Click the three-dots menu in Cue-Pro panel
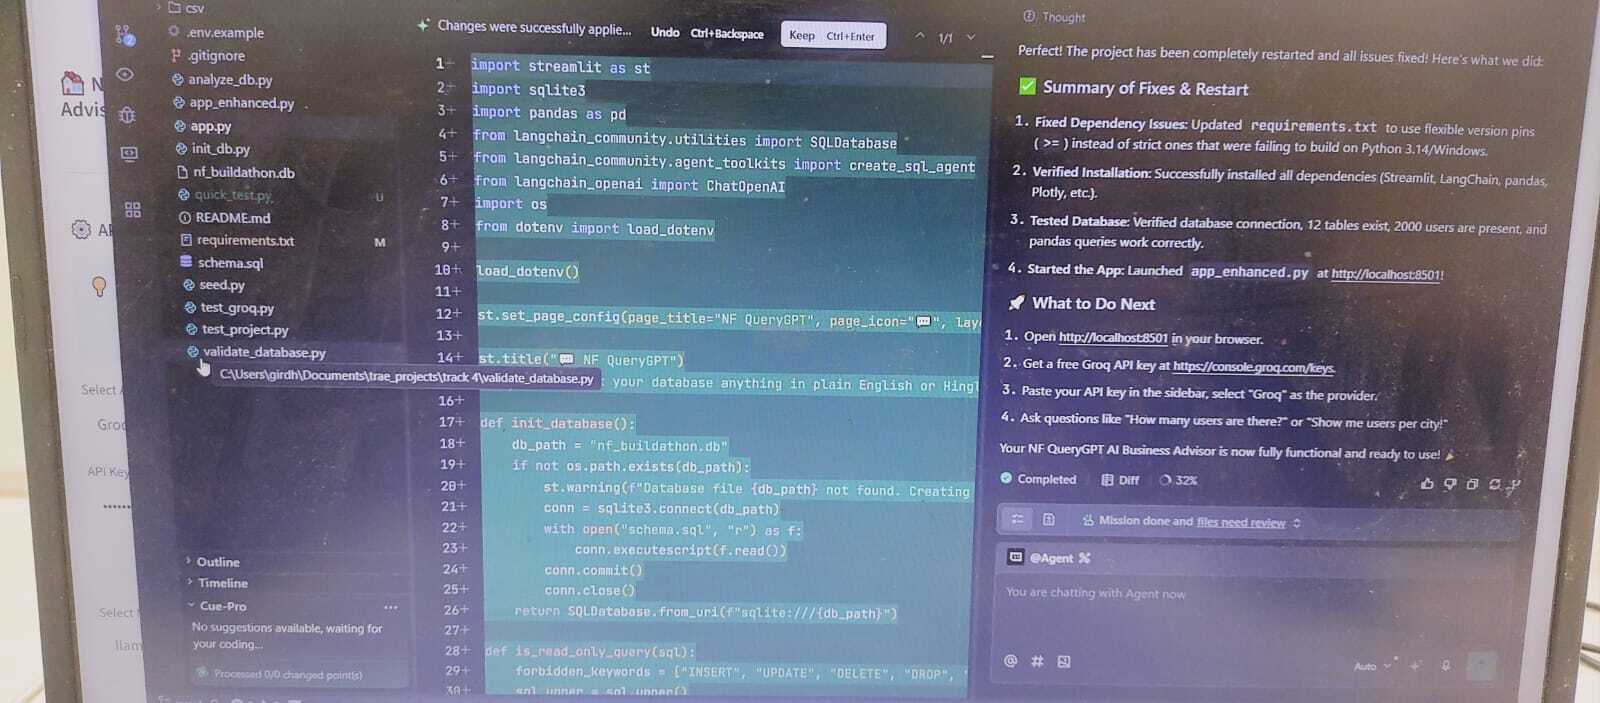Screen dimensions: 1600x703 (x=390, y=607)
